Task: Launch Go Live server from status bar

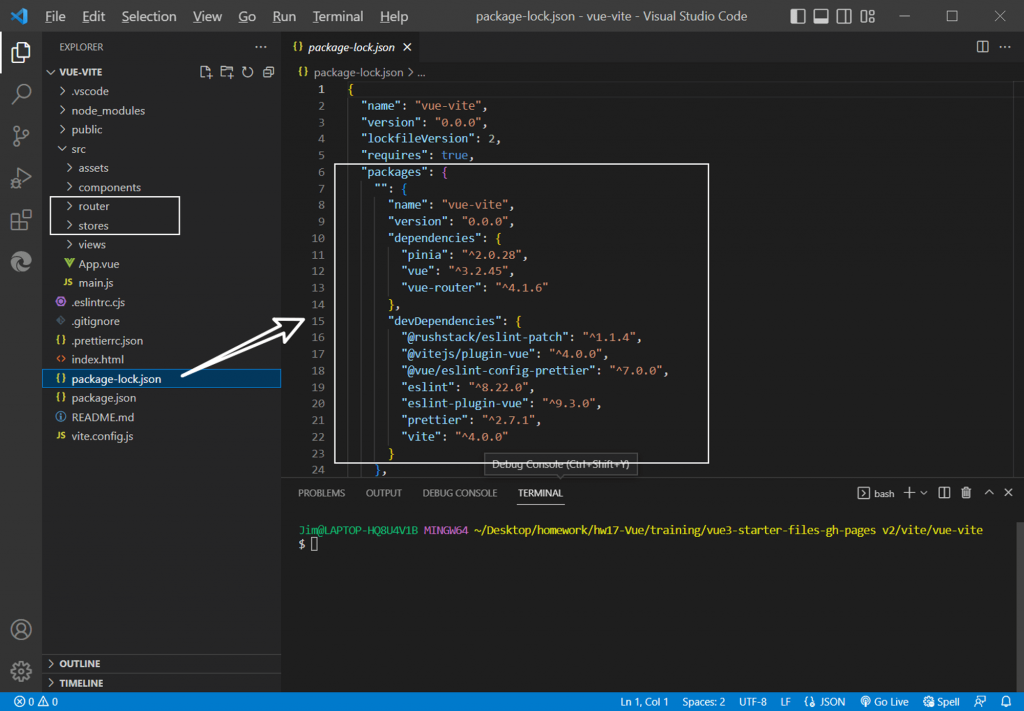Action: 884,702
